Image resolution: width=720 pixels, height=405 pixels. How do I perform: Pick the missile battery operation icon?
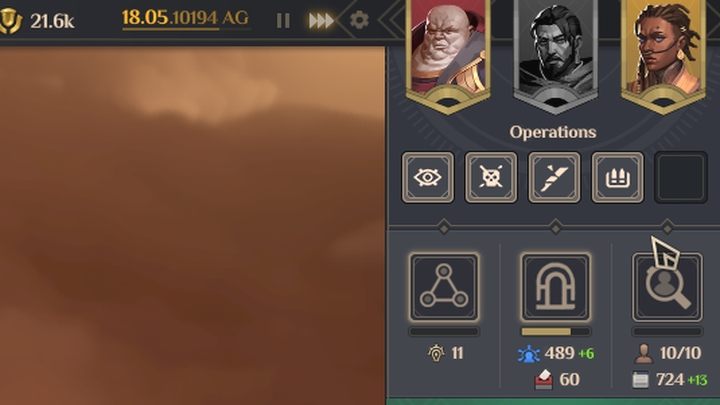coord(618,178)
